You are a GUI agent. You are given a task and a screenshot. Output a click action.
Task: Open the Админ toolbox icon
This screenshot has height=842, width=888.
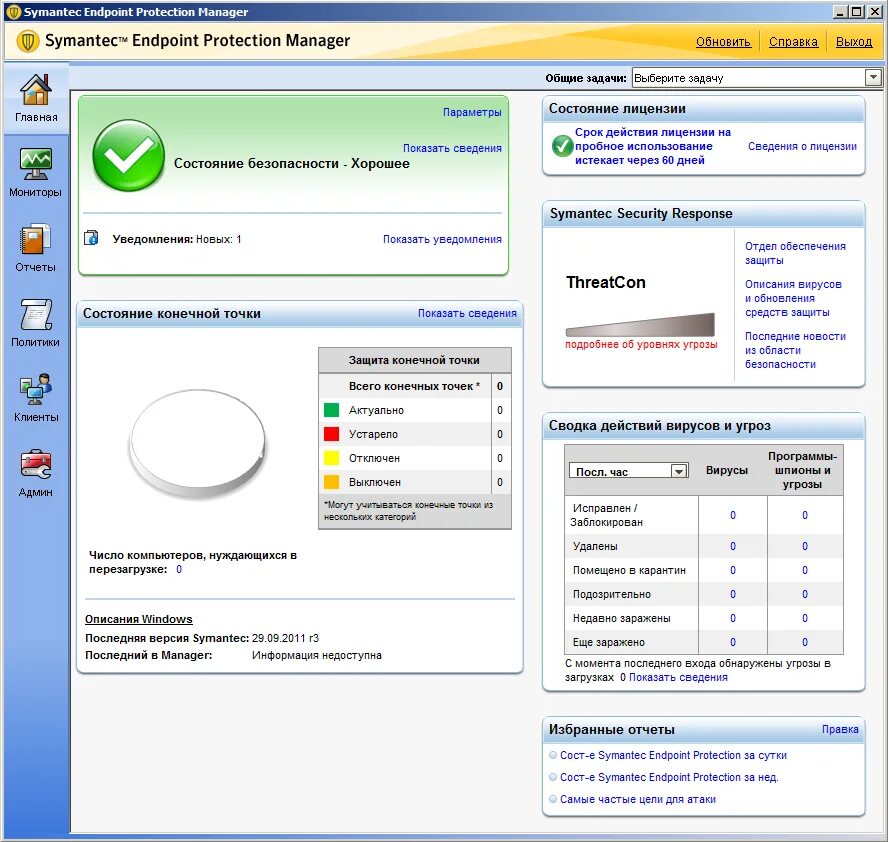(x=36, y=464)
